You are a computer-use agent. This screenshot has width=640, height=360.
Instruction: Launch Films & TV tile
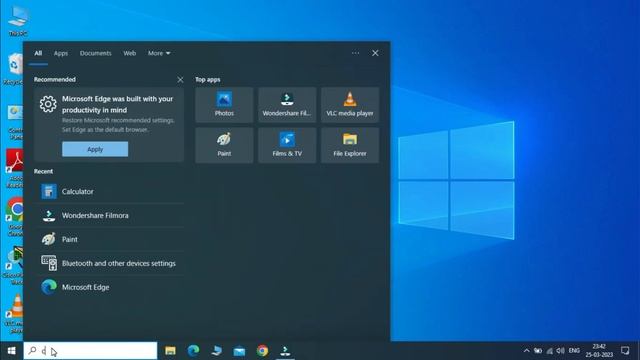(287, 145)
